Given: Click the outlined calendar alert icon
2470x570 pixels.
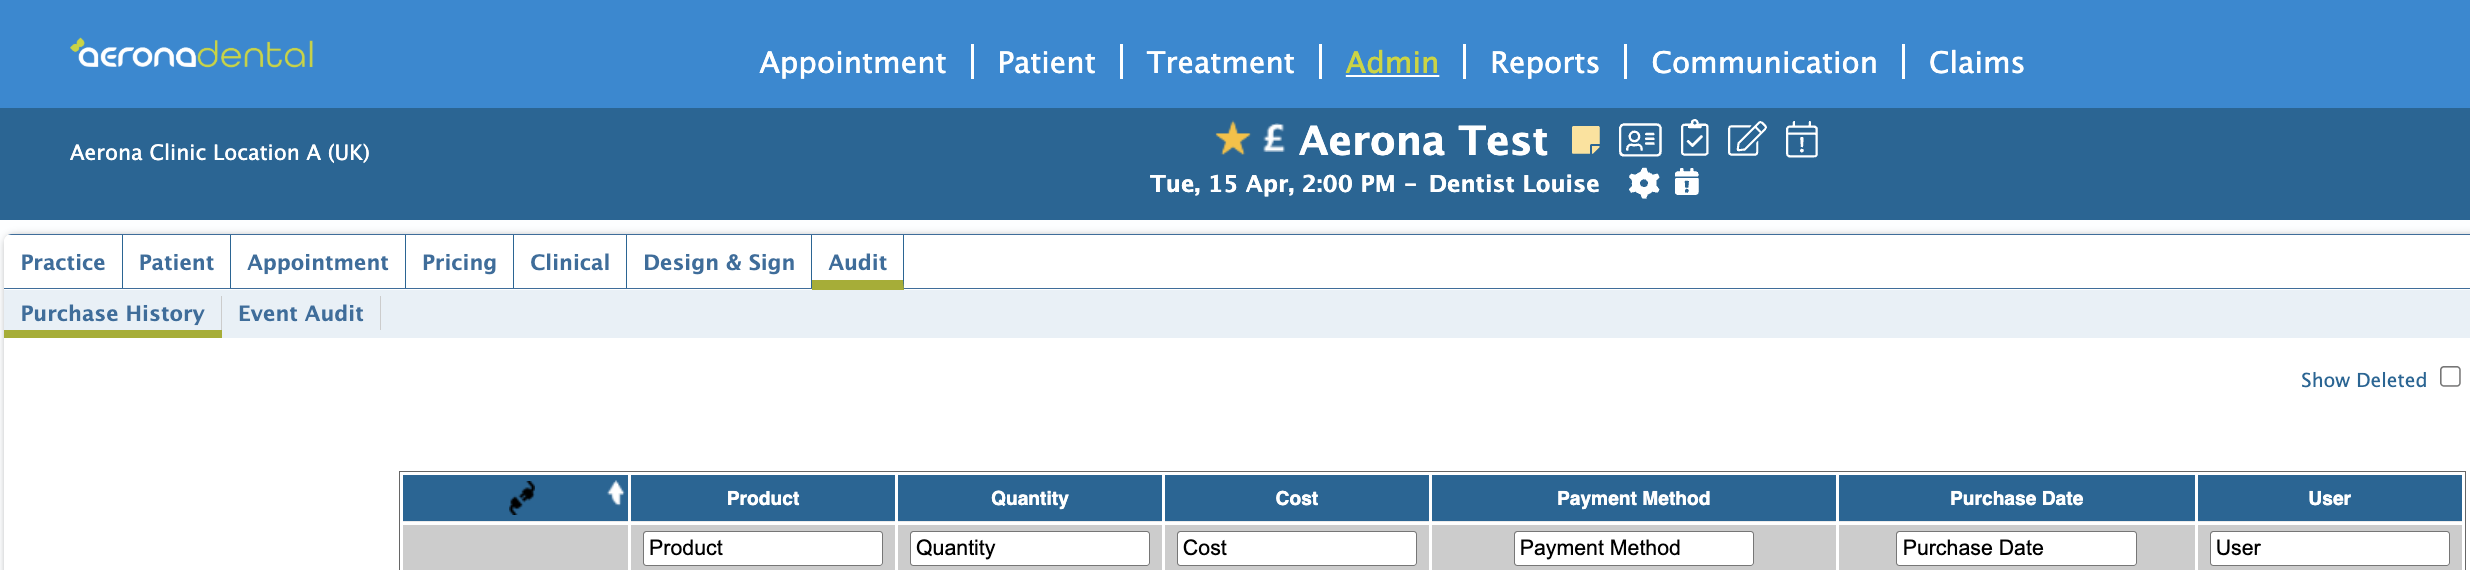Looking at the screenshot, I should click(x=1801, y=140).
